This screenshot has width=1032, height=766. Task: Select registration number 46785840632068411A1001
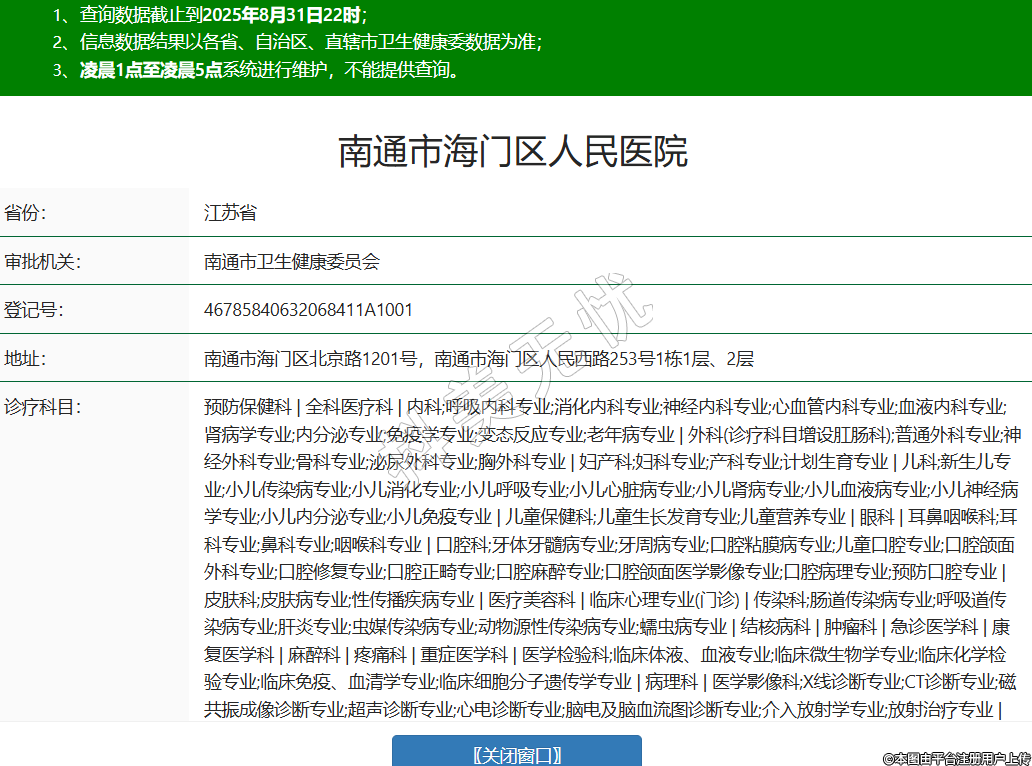tap(308, 310)
